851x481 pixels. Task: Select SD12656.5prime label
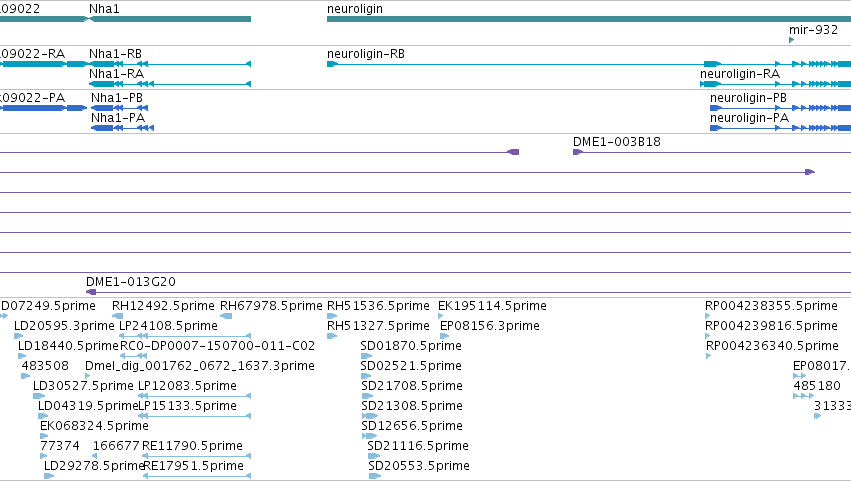pos(412,426)
